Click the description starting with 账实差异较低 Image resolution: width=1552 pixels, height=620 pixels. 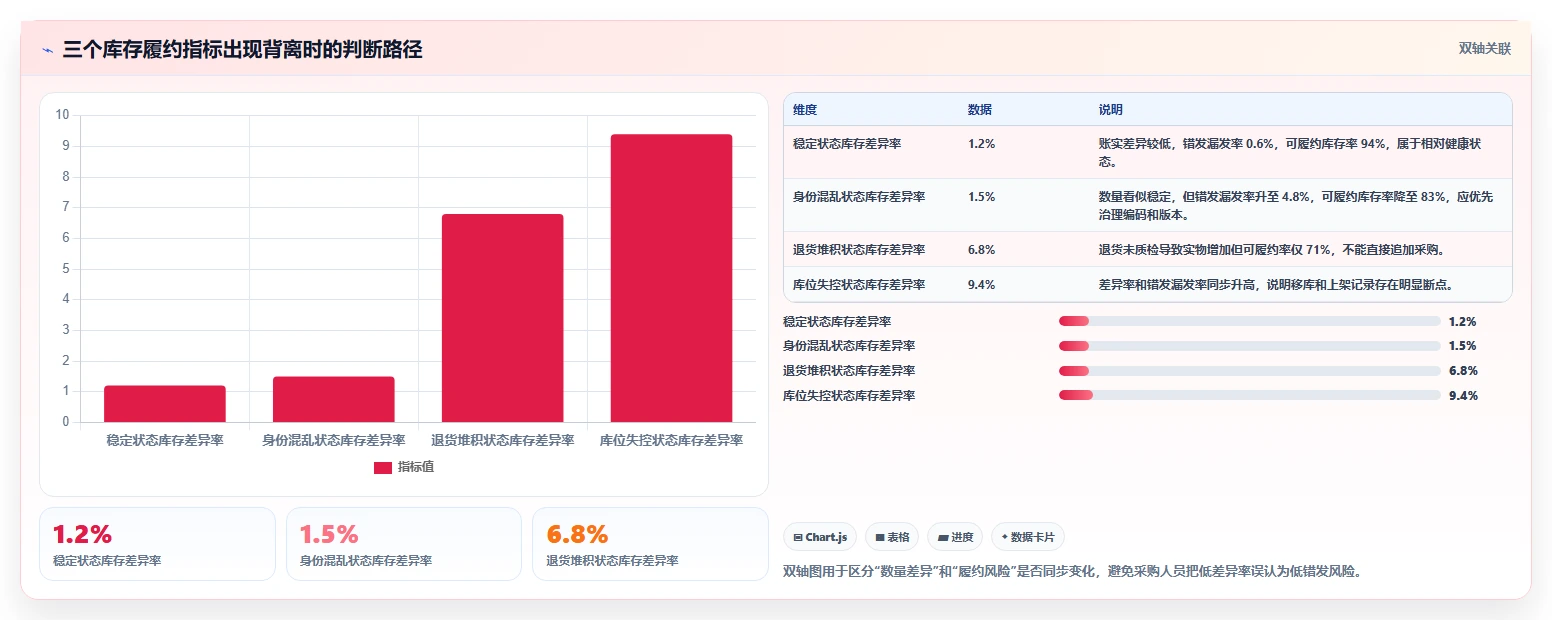pyautogui.click(x=1291, y=152)
